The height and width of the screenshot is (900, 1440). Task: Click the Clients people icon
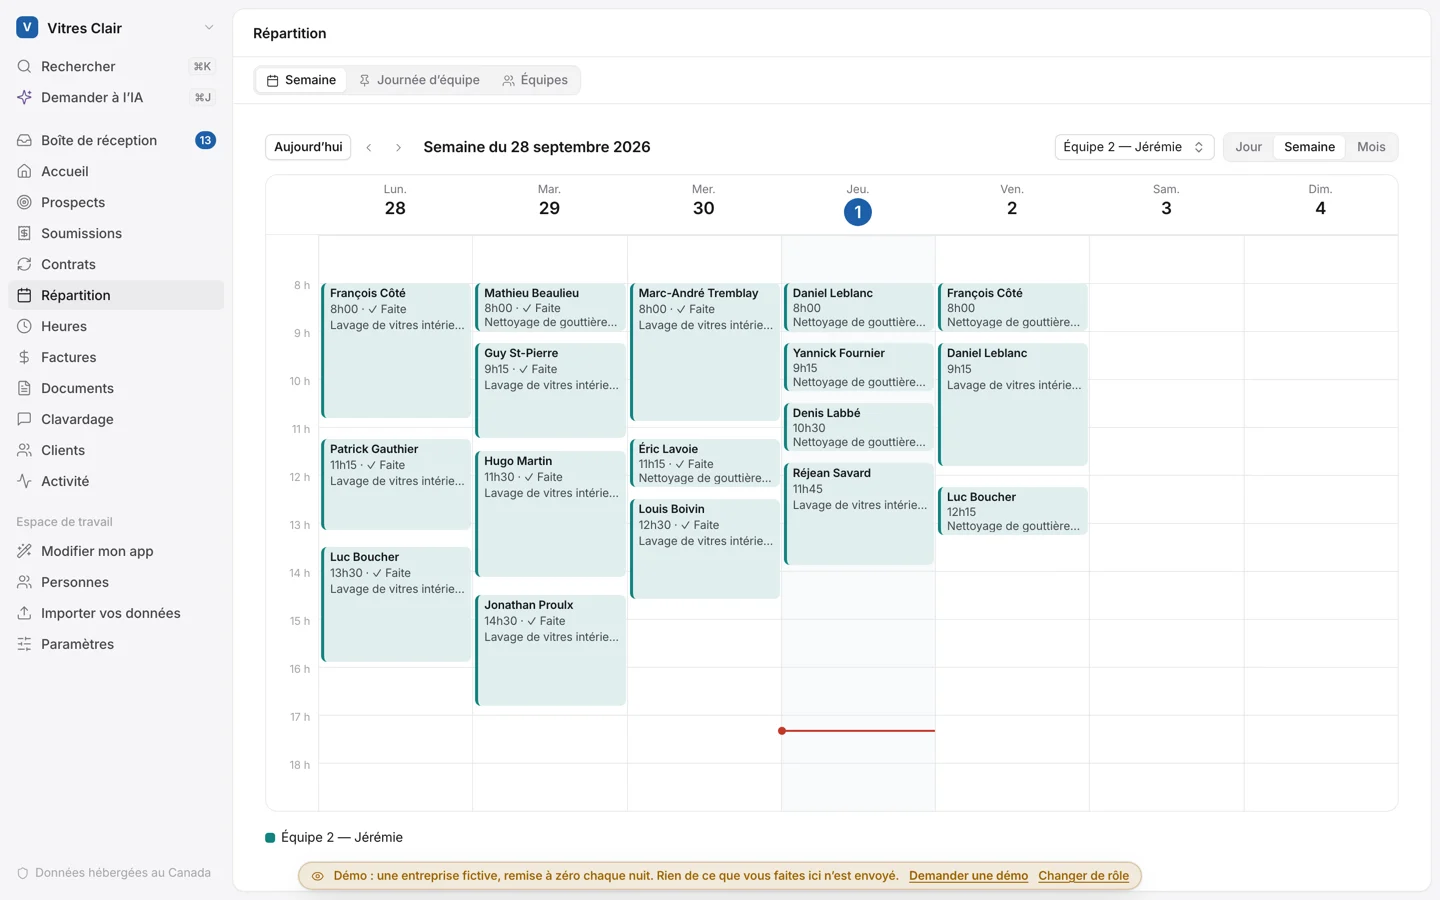[x=24, y=450]
